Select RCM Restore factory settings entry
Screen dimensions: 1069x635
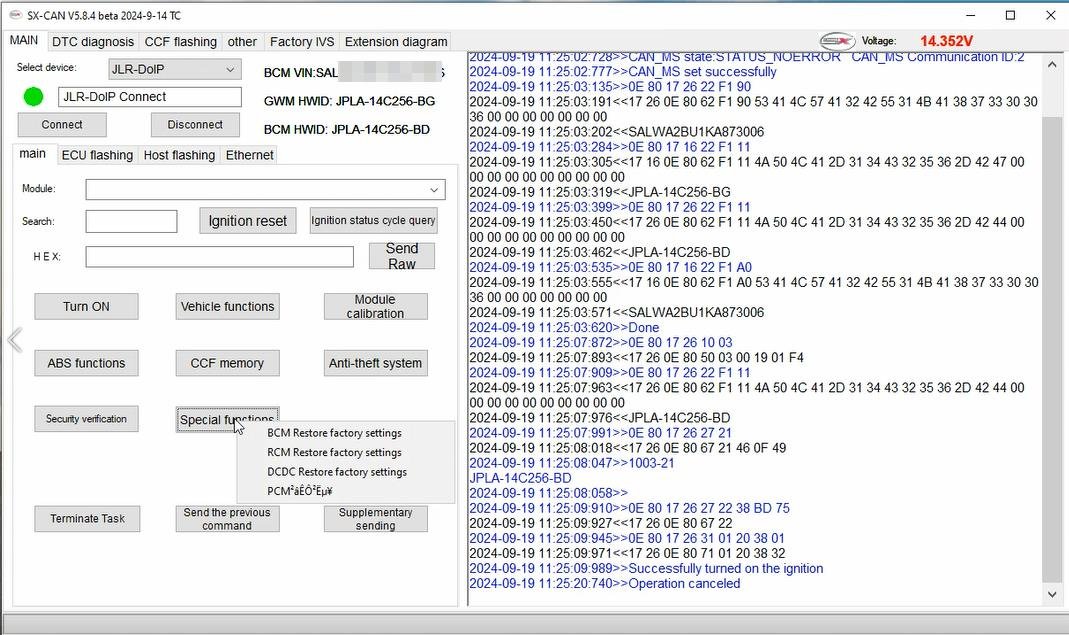(x=334, y=452)
